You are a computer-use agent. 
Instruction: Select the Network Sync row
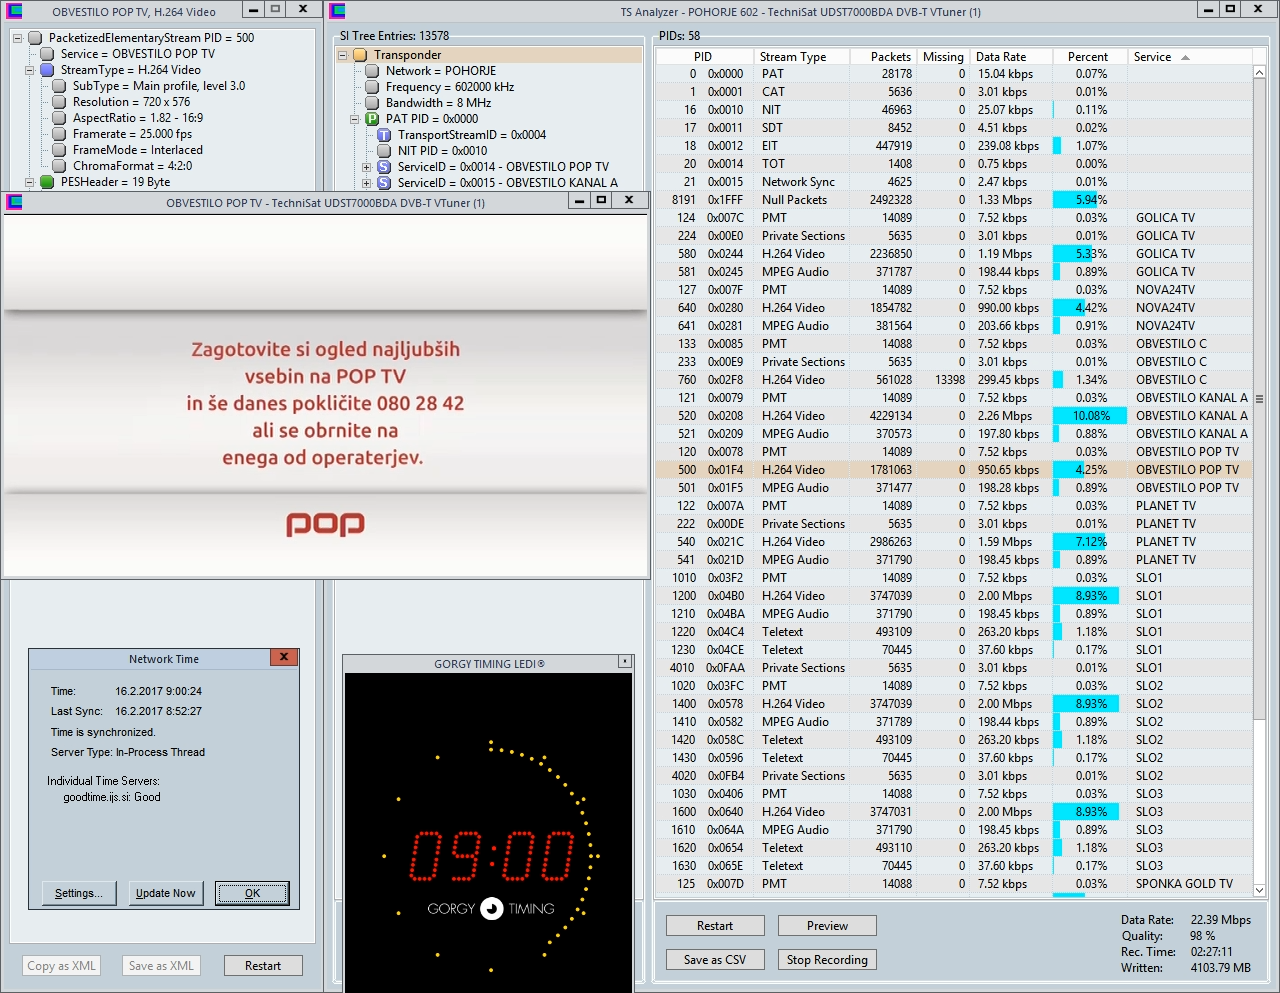[954, 182]
